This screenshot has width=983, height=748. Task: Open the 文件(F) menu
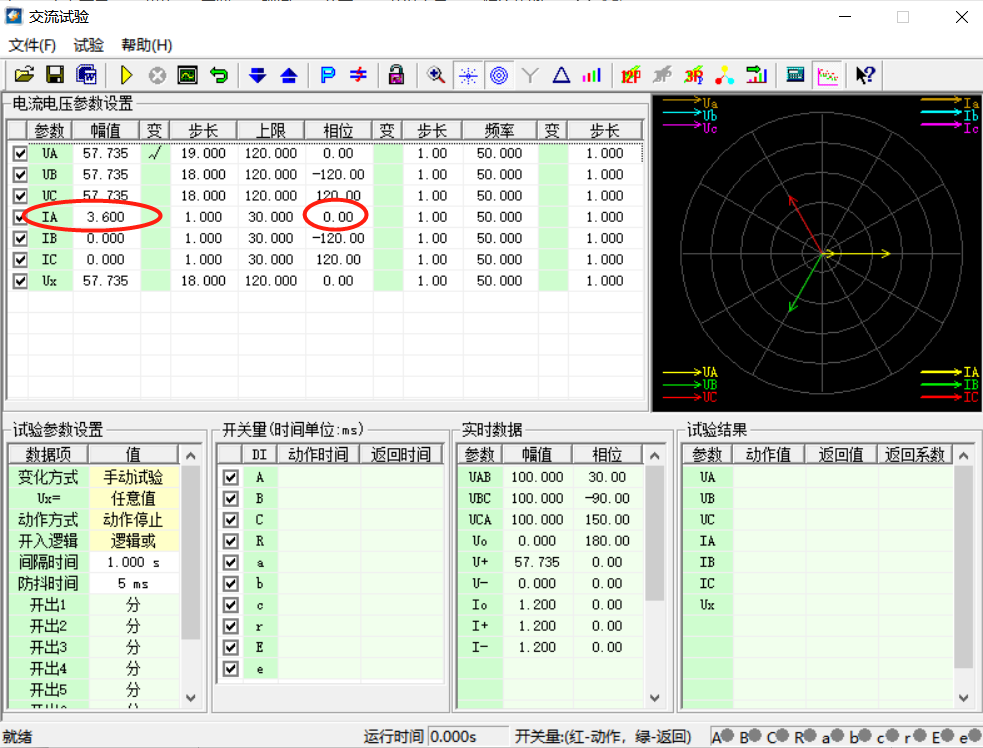pyautogui.click(x=32, y=45)
